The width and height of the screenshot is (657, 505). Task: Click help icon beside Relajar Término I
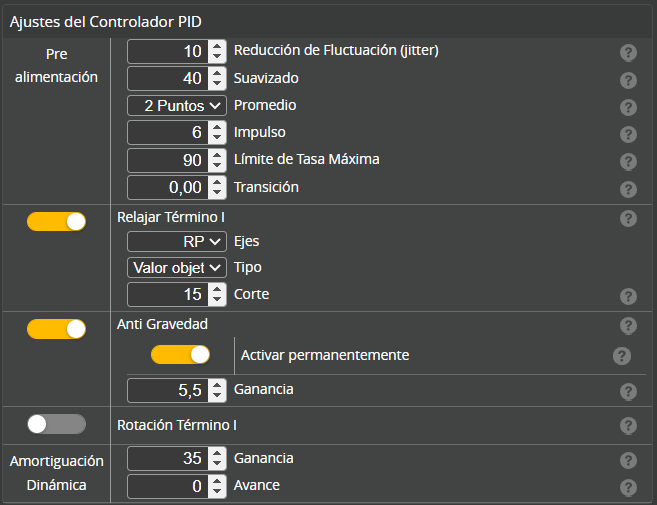(x=628, y=218)
